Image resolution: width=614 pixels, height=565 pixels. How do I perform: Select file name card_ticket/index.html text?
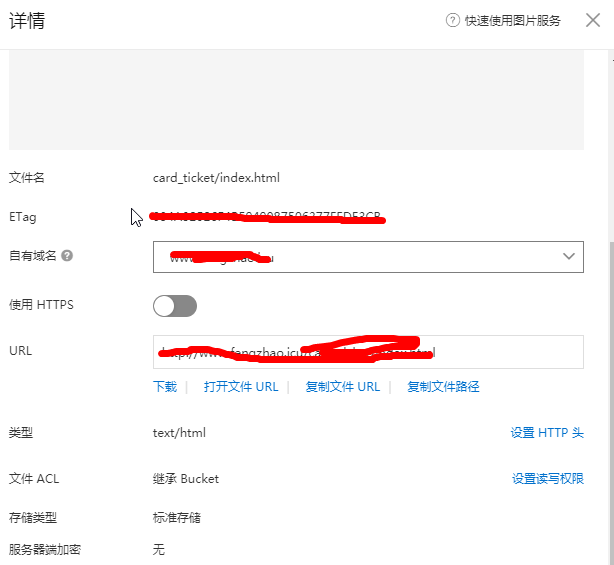216,178
